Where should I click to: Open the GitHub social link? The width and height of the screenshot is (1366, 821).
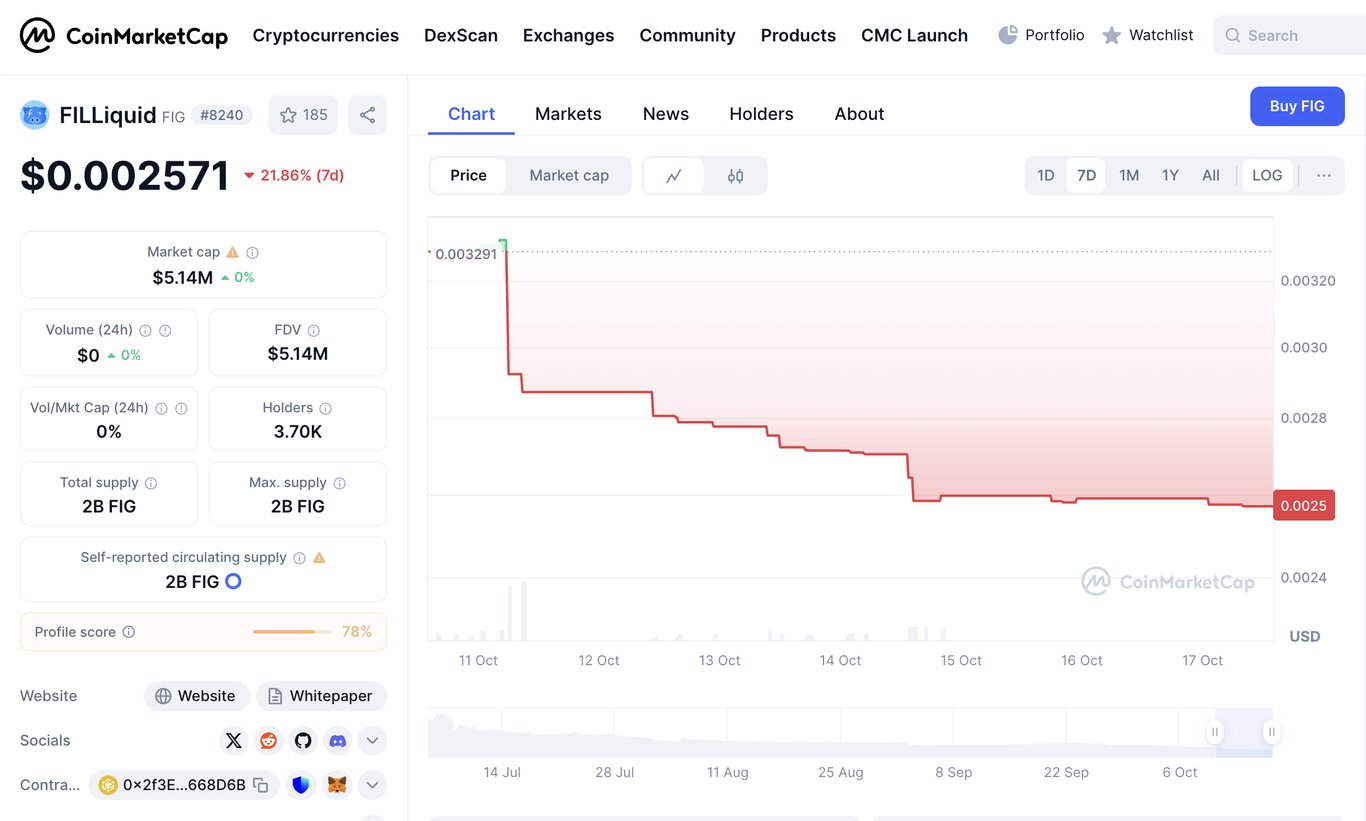303,741
